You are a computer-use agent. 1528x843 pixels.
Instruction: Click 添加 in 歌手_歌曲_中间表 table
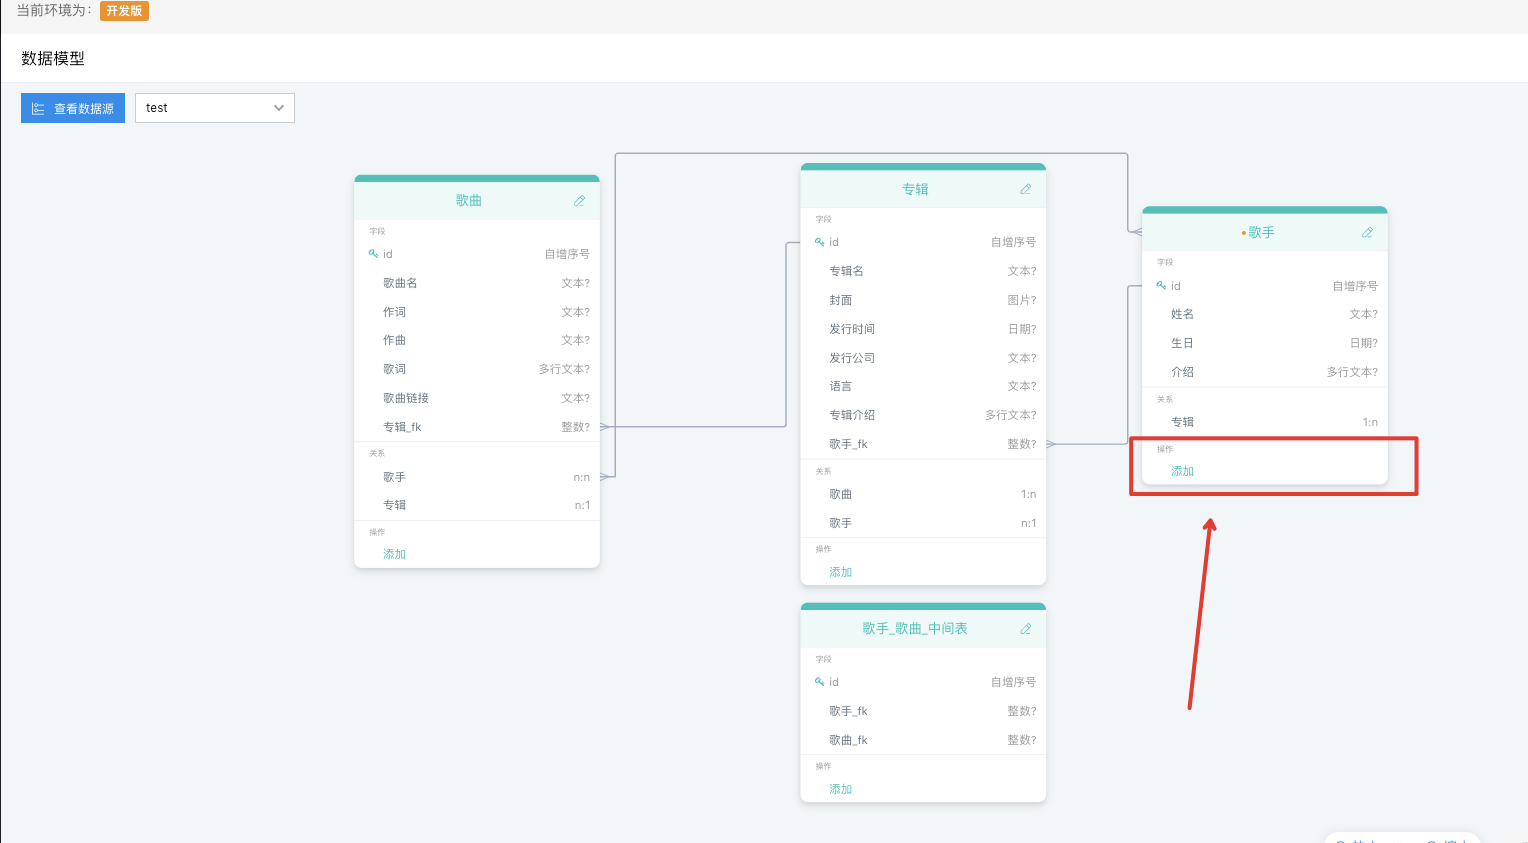pos(840,789)
